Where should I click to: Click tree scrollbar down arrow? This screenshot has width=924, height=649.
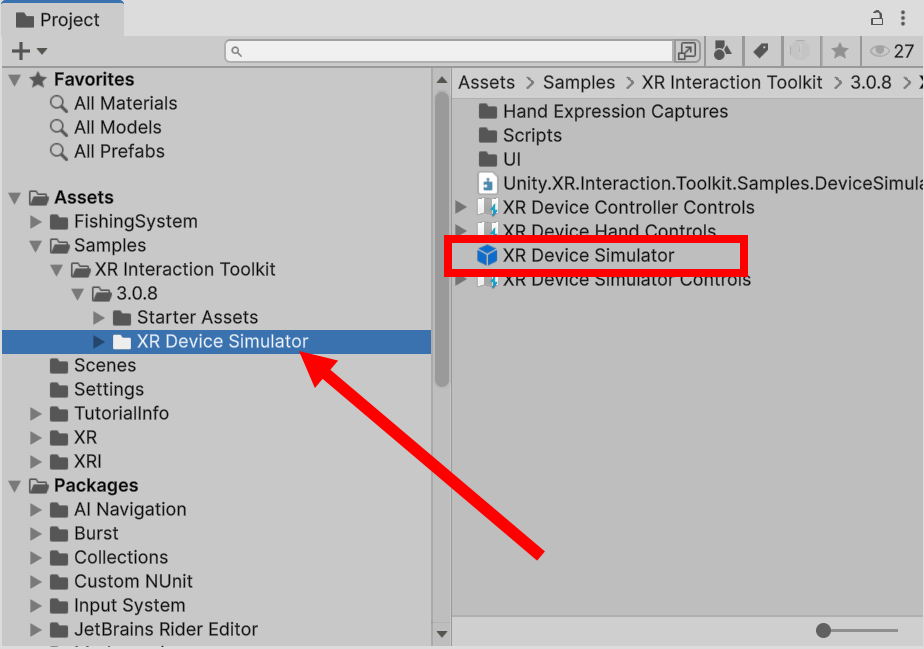[442, 634]
